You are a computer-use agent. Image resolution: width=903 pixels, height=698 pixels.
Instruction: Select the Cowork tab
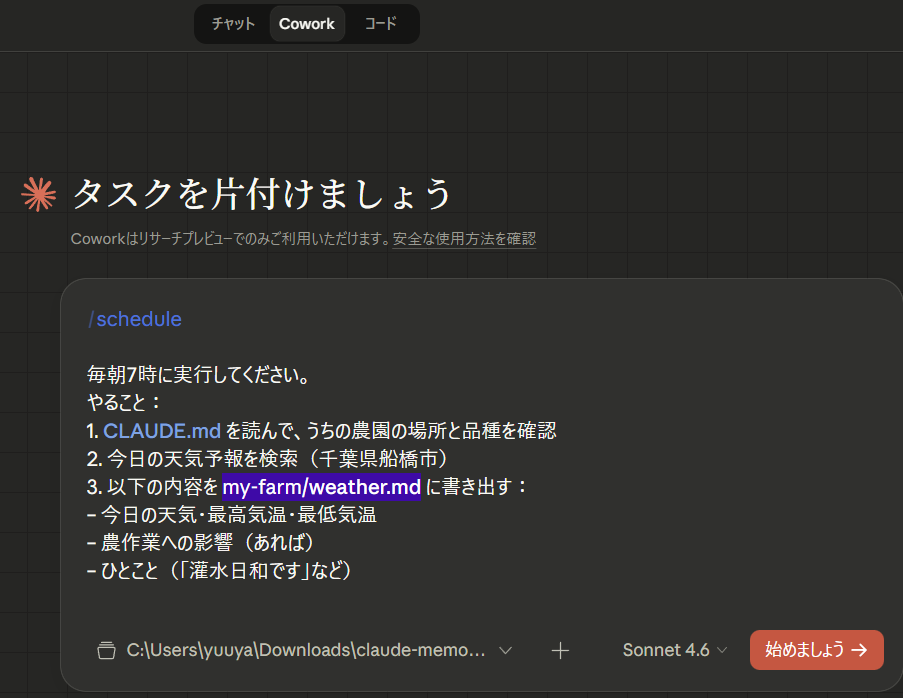coord(307,24)
